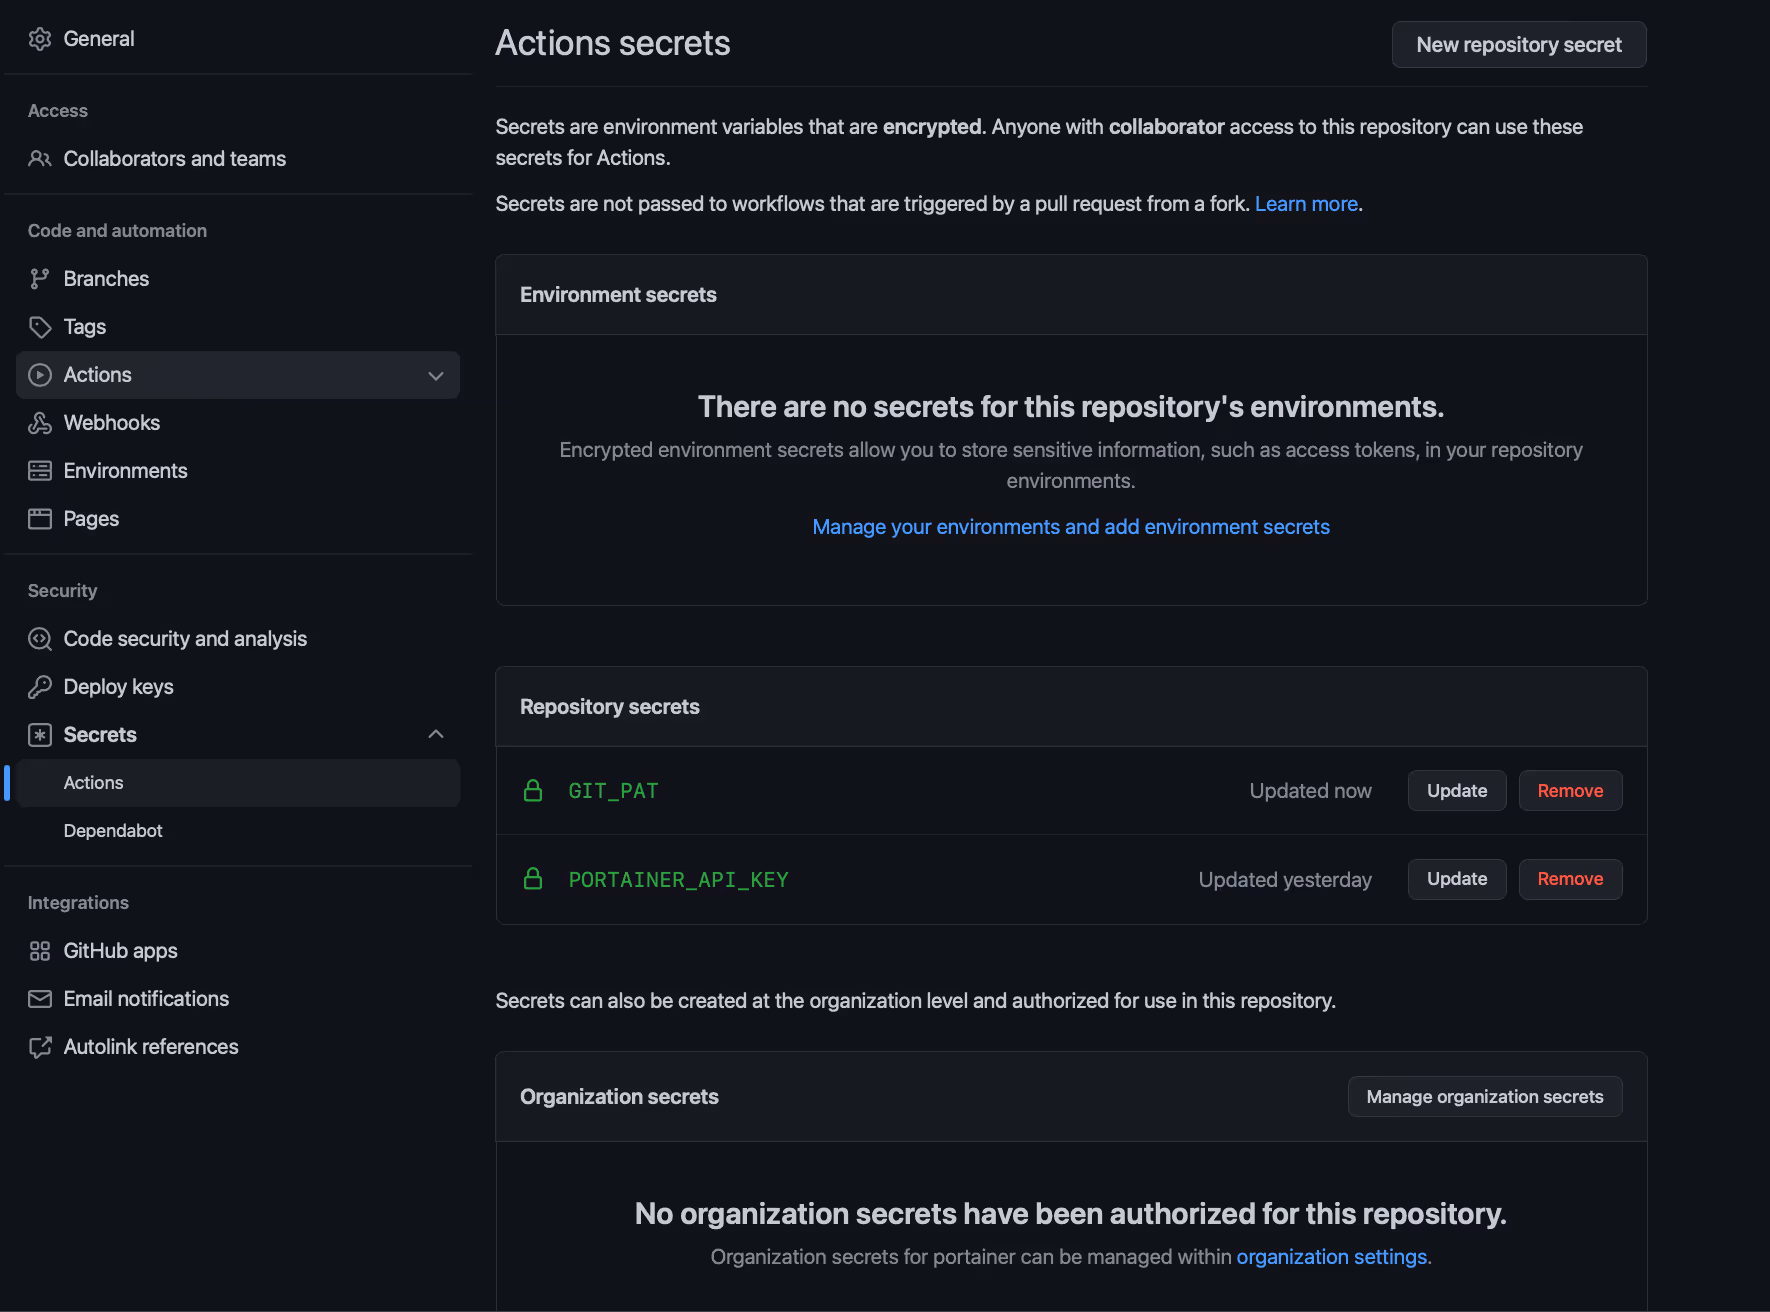Click New repository secret button
Viewport: 1770px width, 1312px height.
point(1519,45)
